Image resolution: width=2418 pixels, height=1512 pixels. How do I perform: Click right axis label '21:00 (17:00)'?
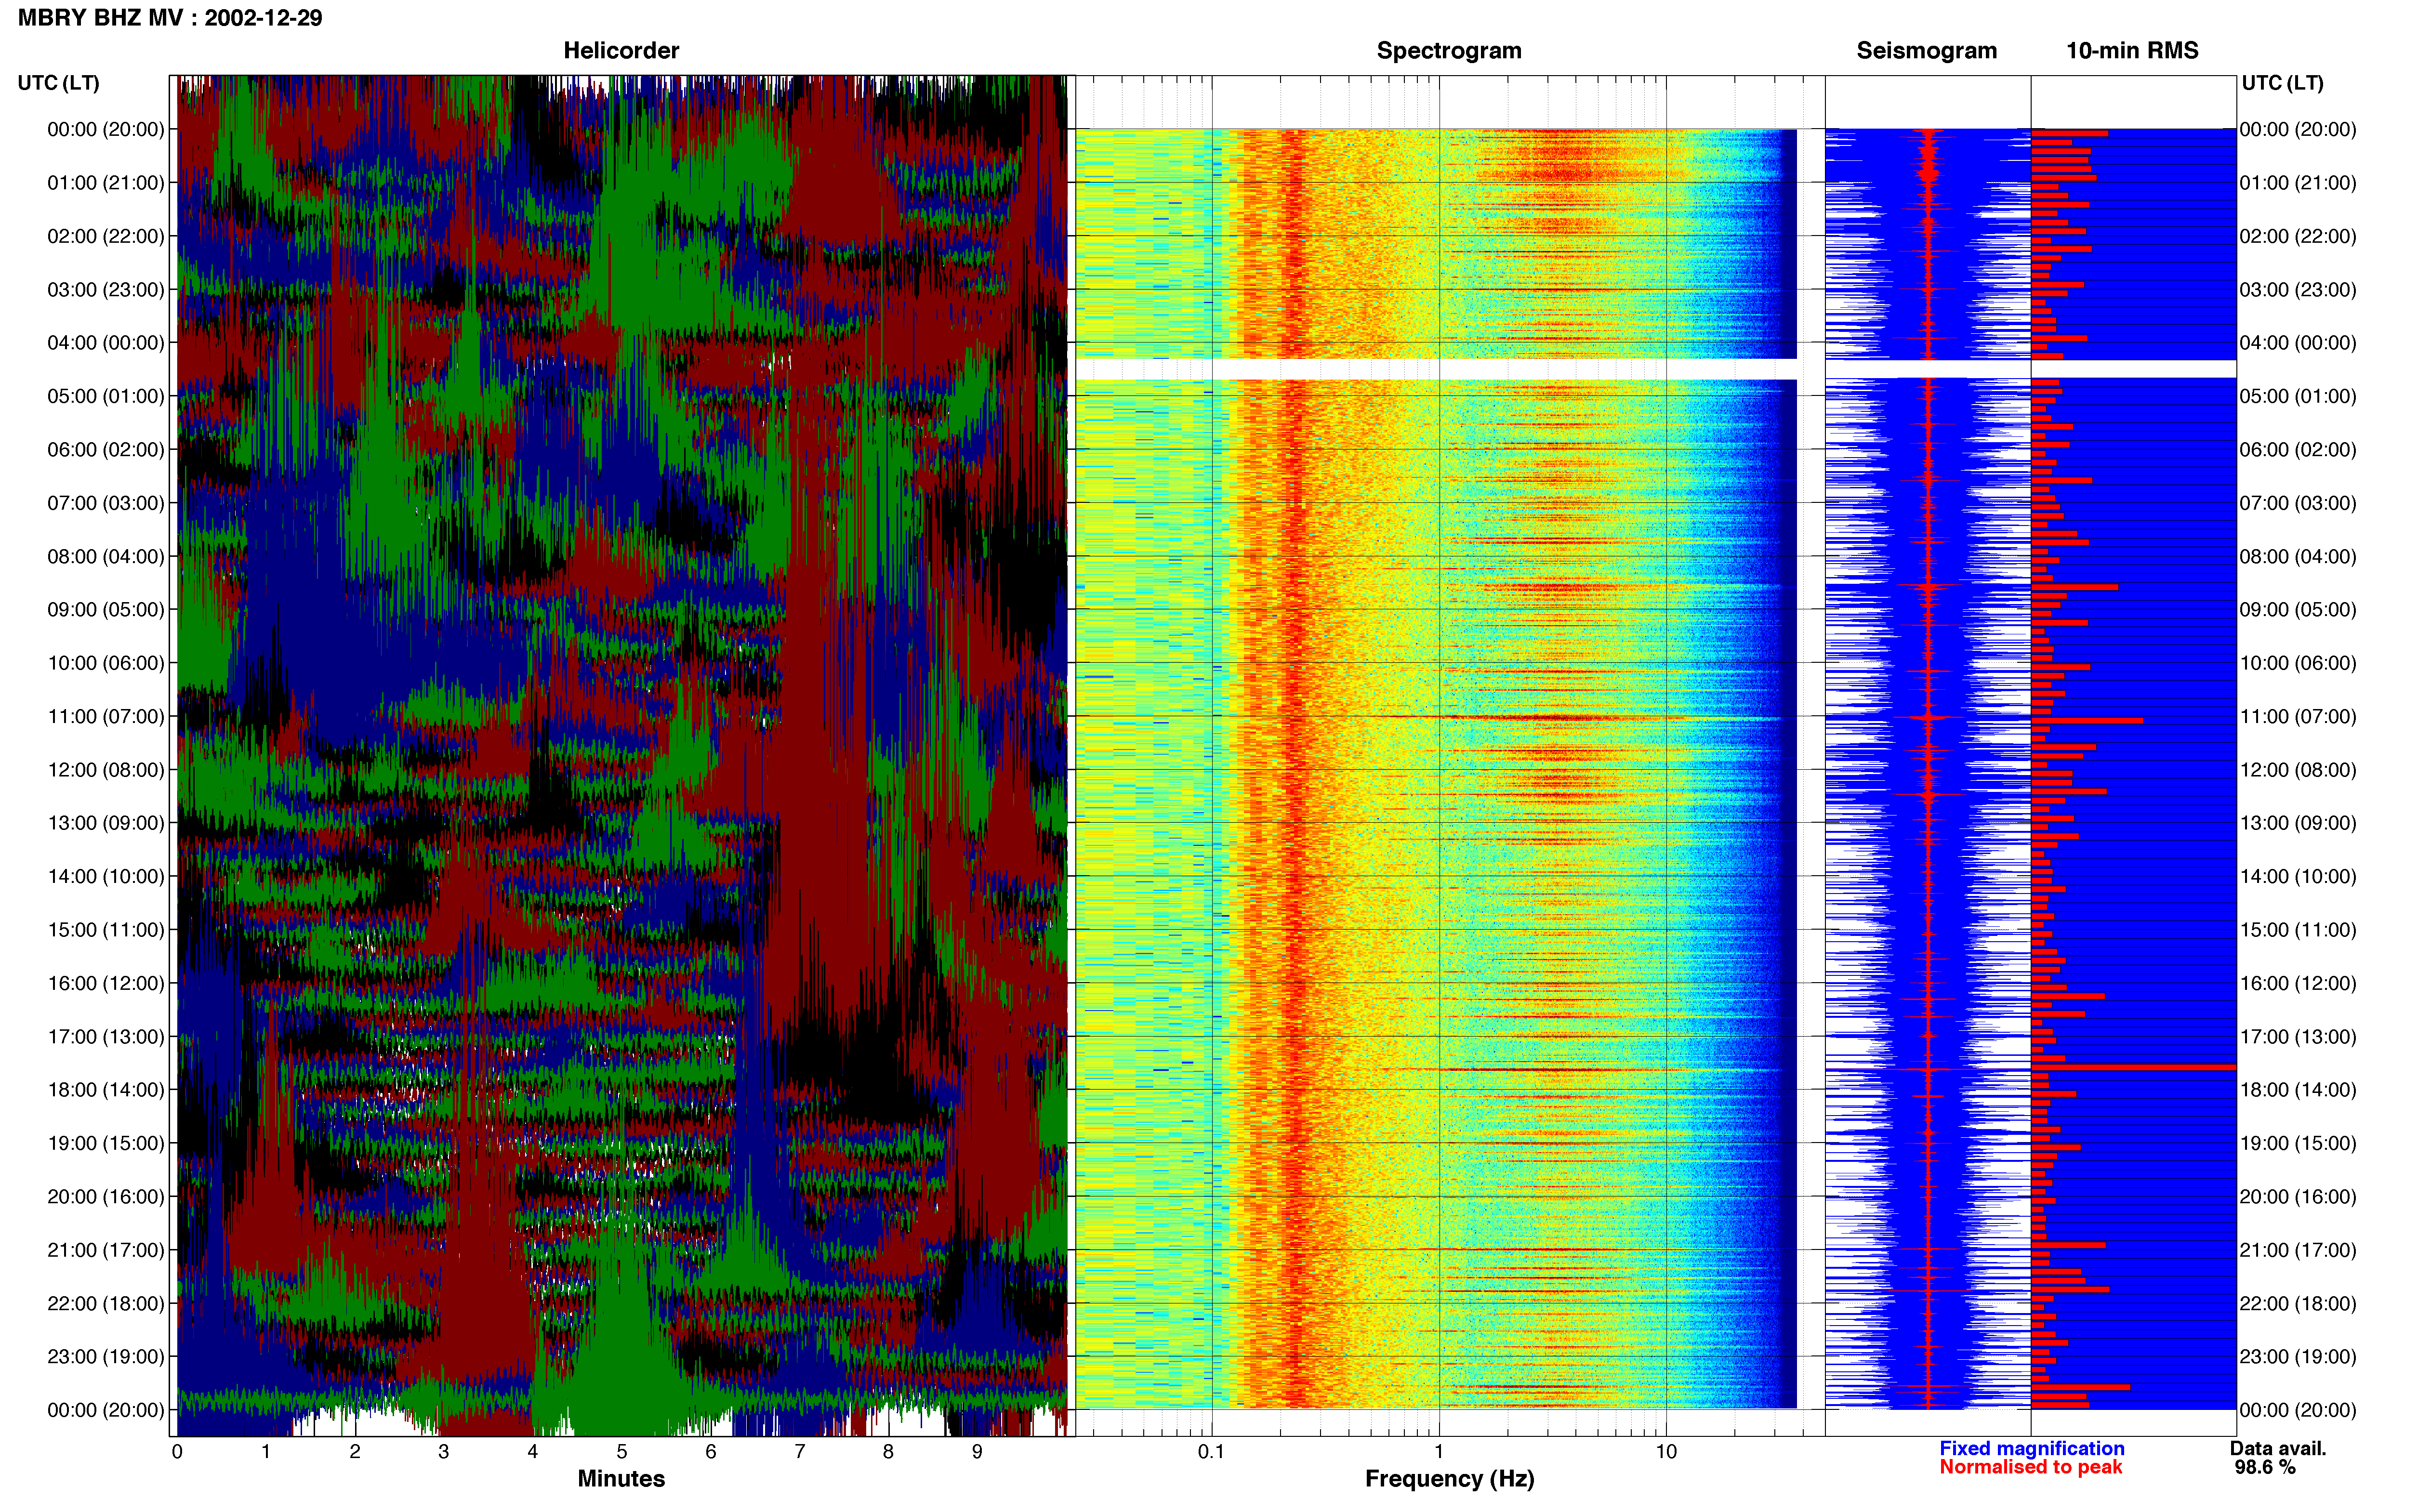[x=2298, y=1250]
